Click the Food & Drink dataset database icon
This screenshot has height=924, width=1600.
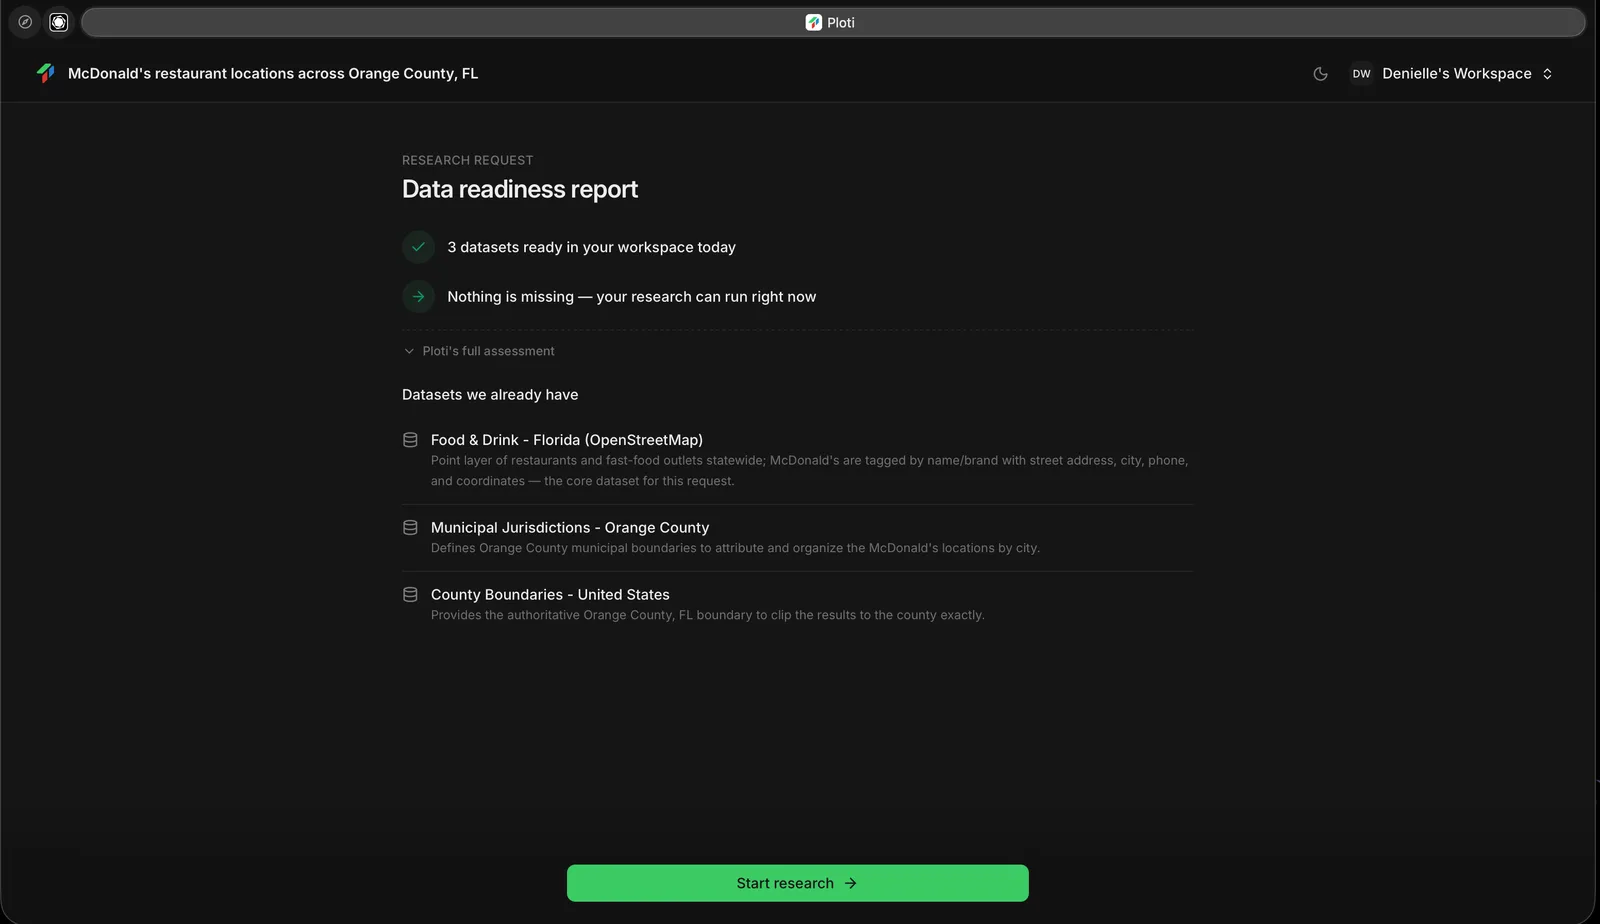tap(410, 440)
